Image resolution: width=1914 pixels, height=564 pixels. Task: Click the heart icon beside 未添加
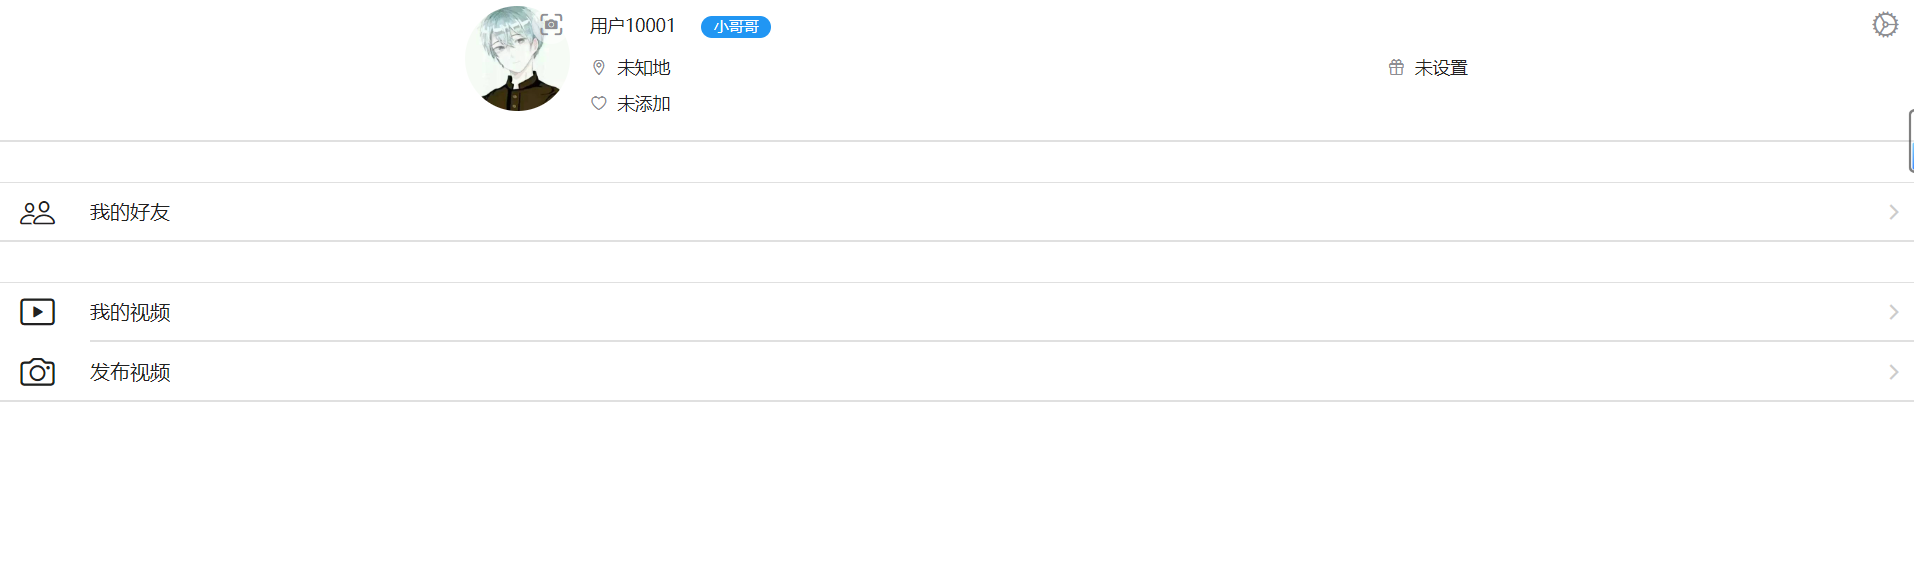tap(599, 104)
